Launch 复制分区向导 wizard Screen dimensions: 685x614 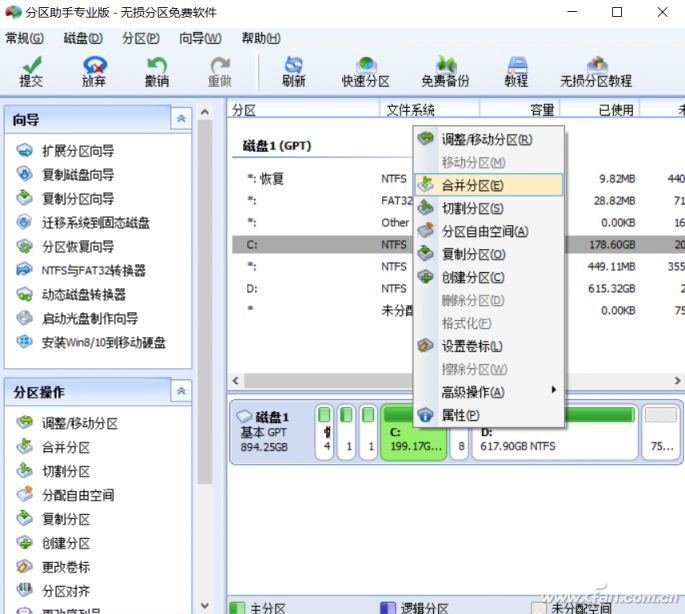tap(66, 198)
